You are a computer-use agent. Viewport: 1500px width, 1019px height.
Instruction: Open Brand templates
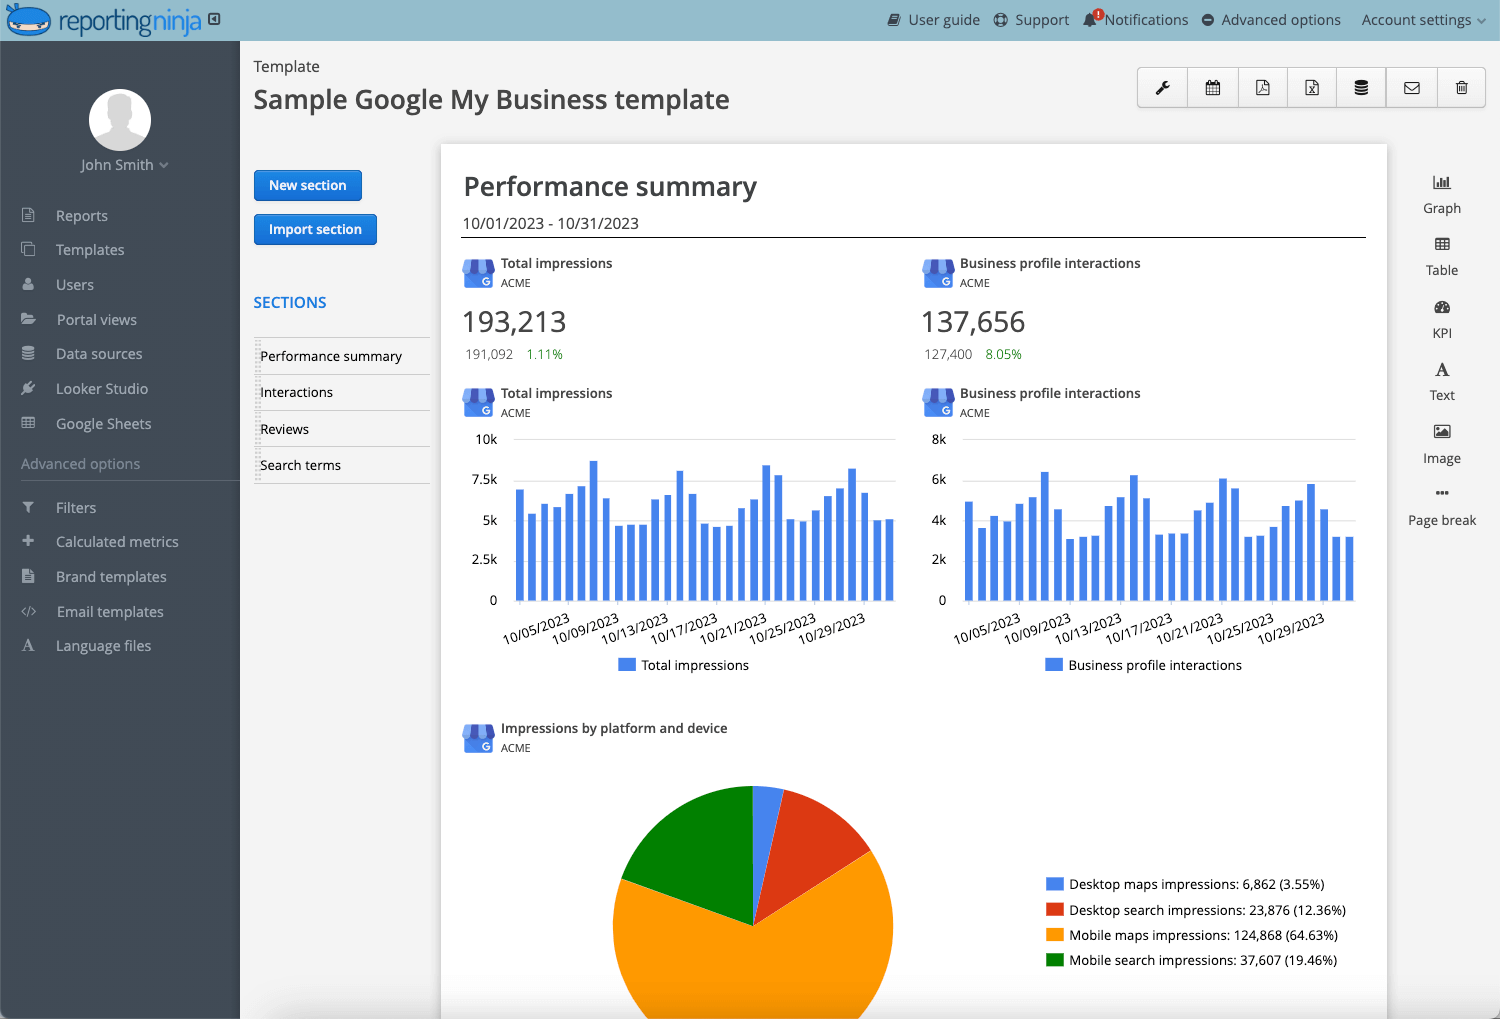[x=111, y=577]
